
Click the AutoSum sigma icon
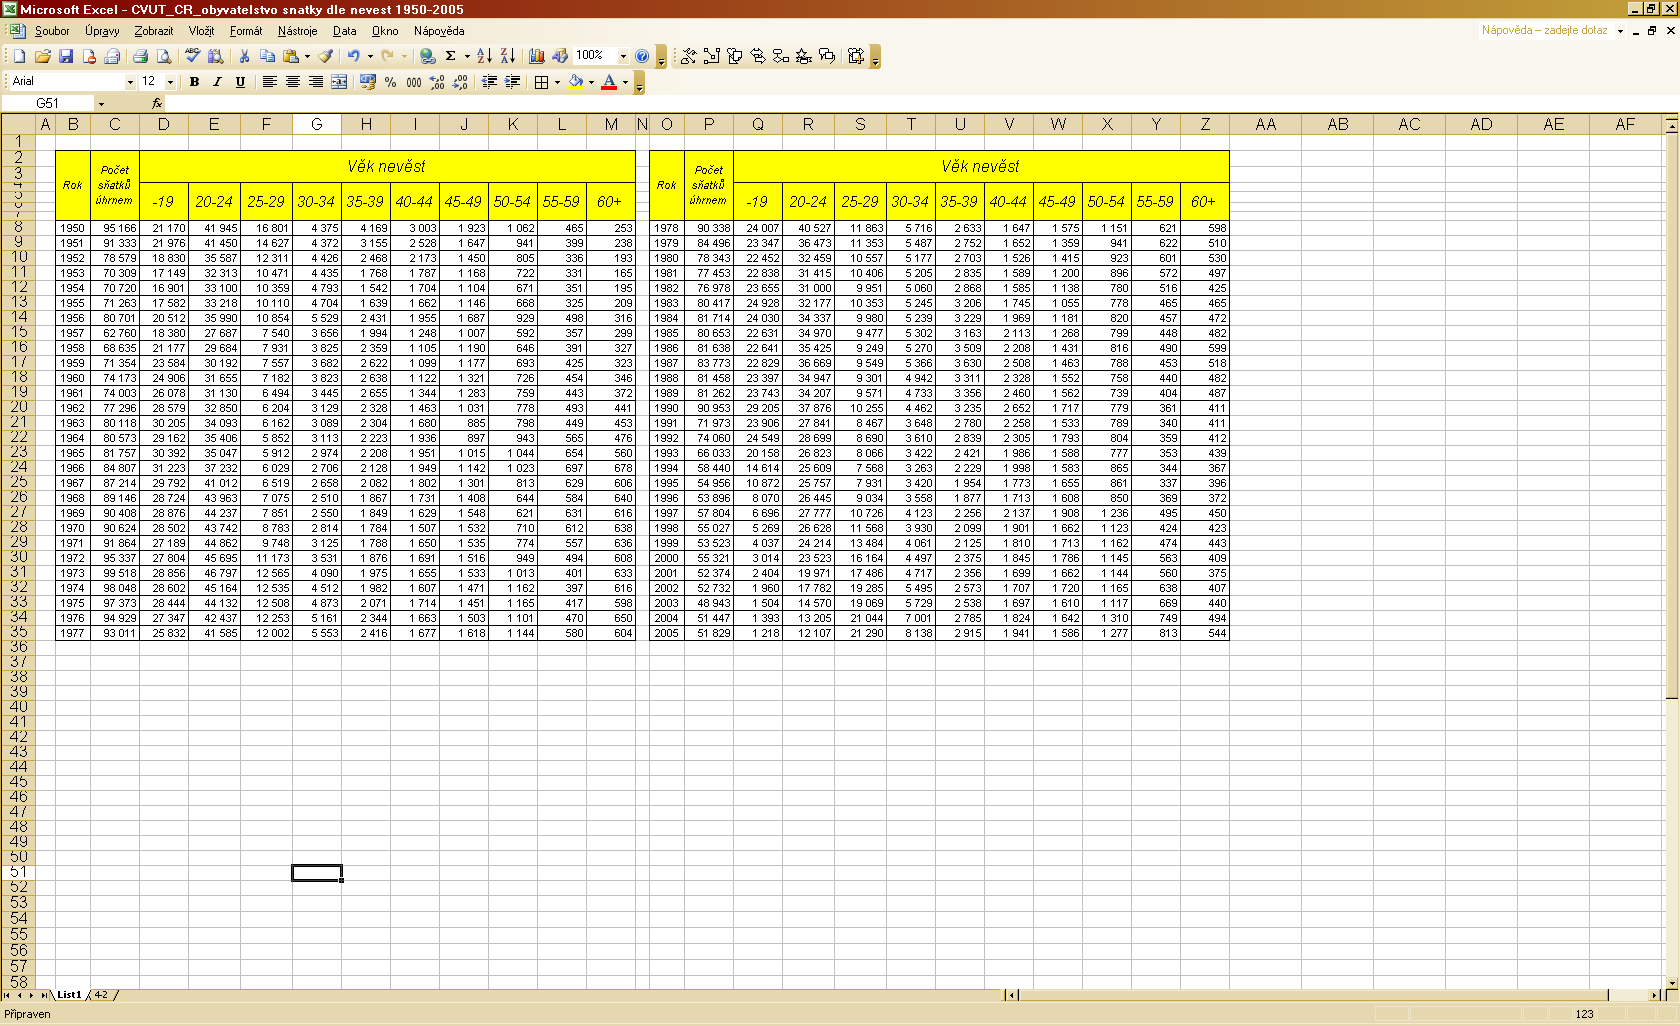451,56
